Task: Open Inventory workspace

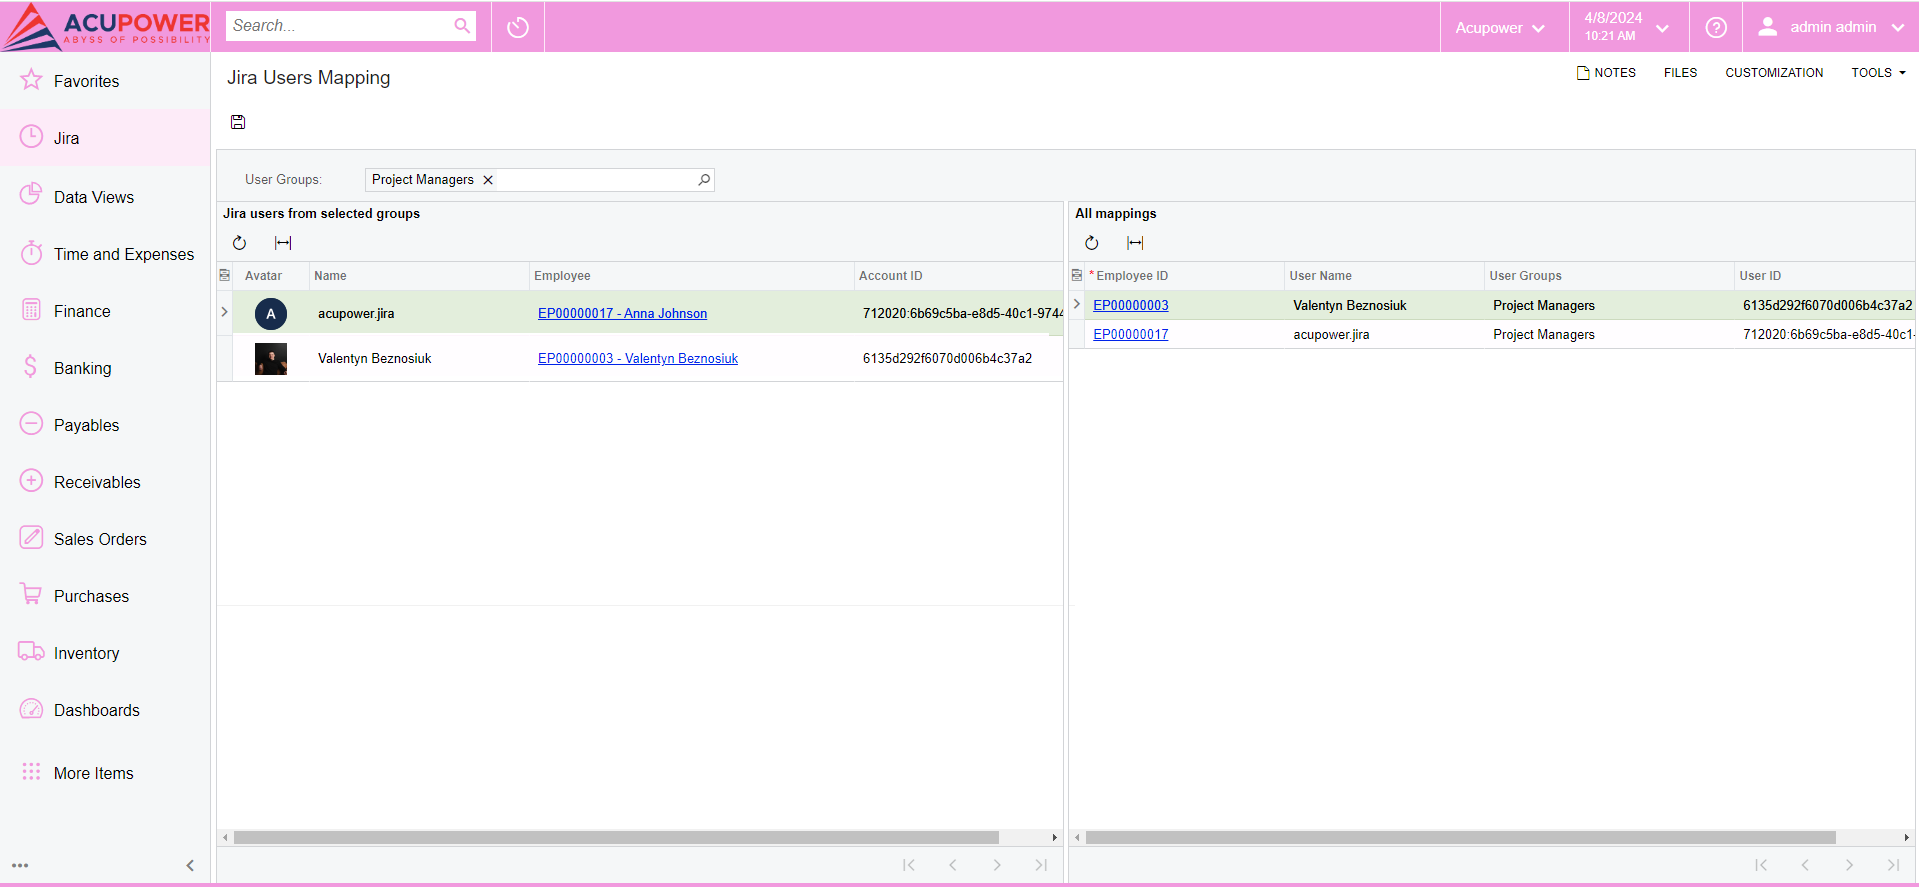Action: tap(105, 653)
